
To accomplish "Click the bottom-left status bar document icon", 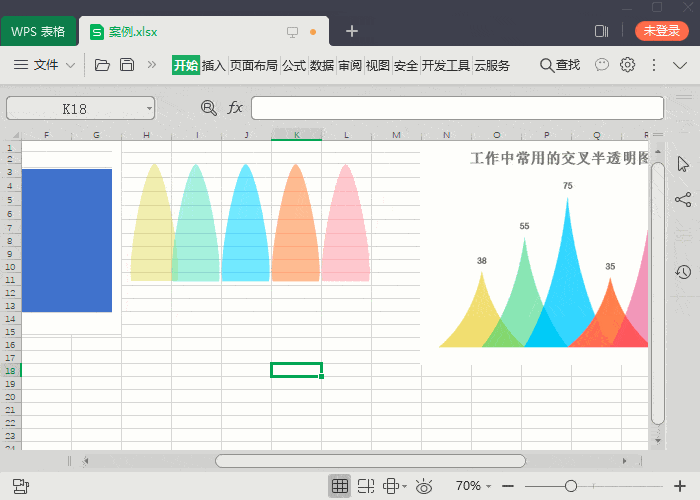I will point(21,486).
